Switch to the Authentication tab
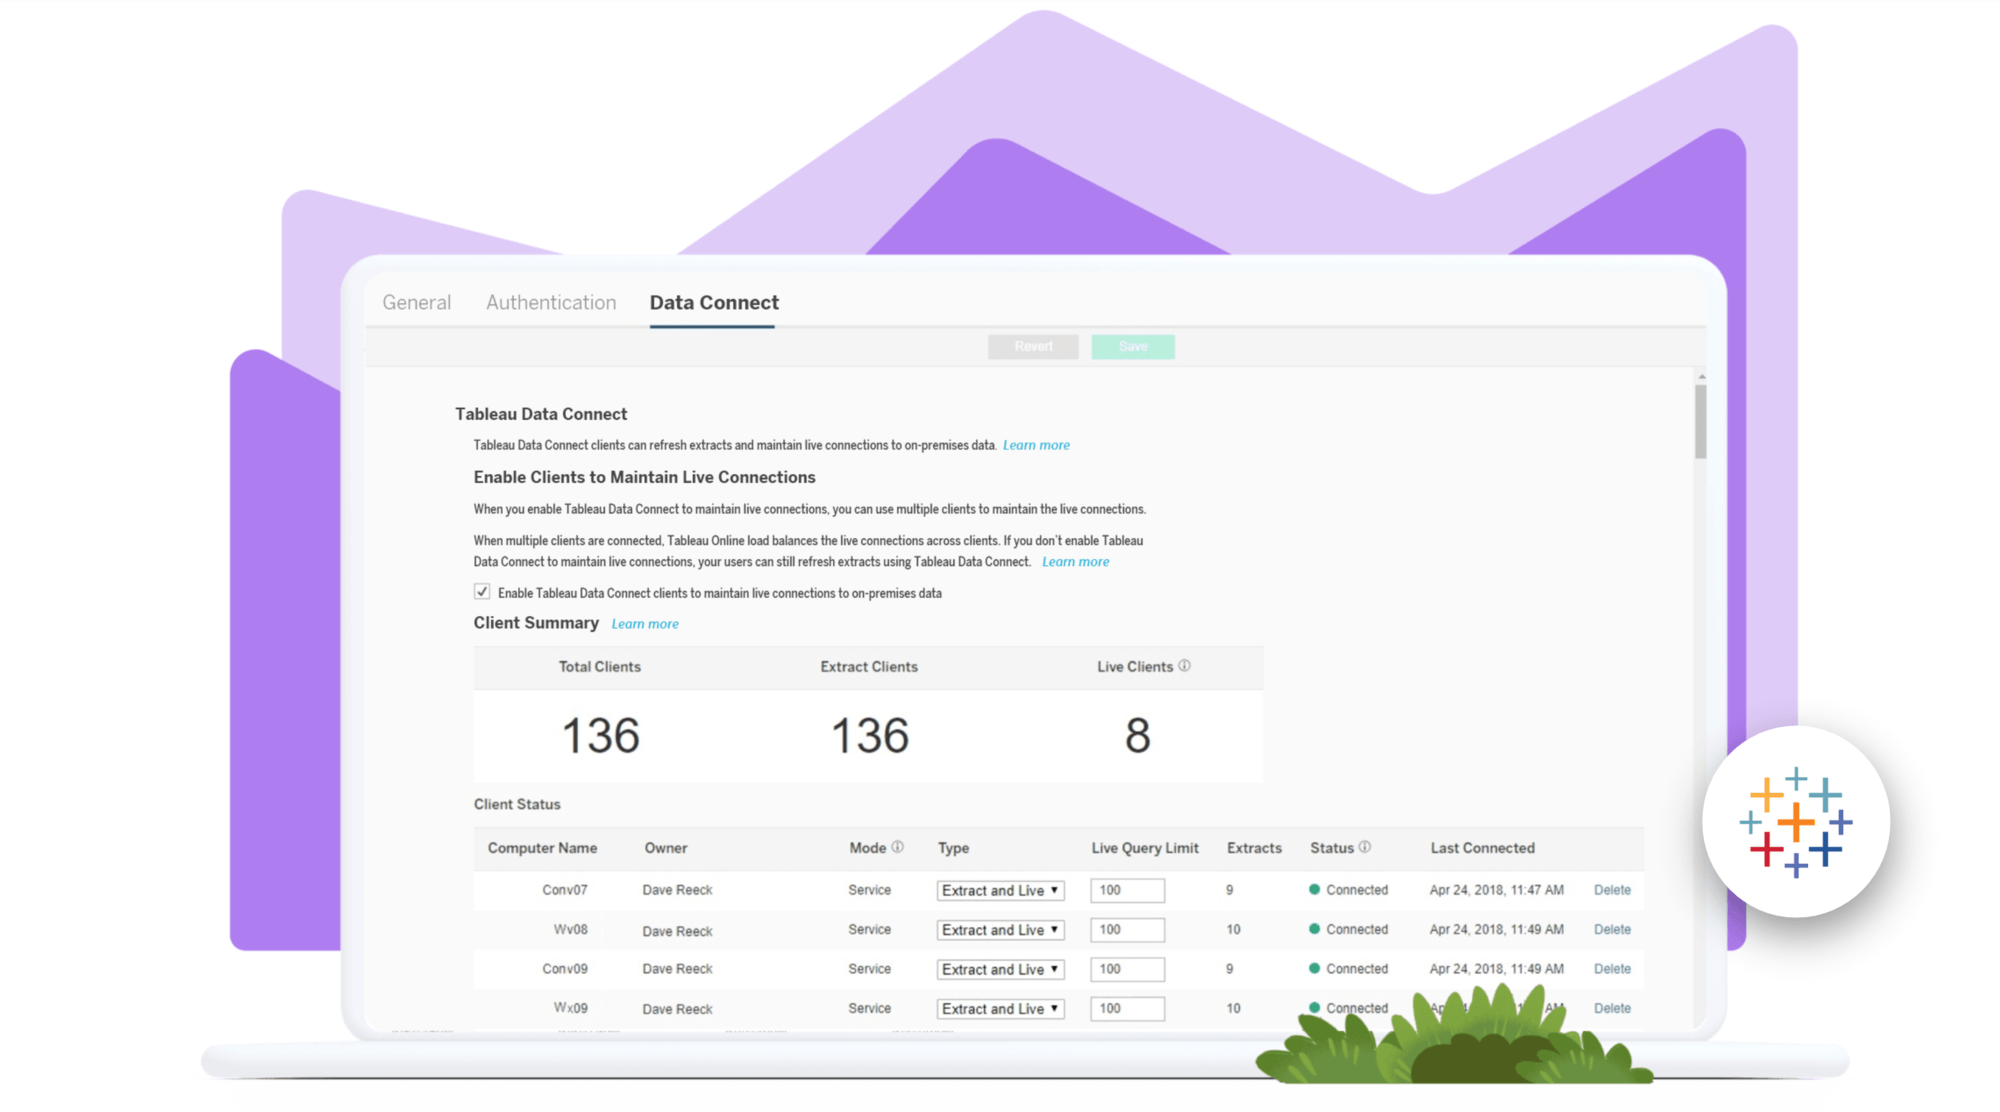The height and width of the screenshot is (1112, 2000). tap(551, 302)
